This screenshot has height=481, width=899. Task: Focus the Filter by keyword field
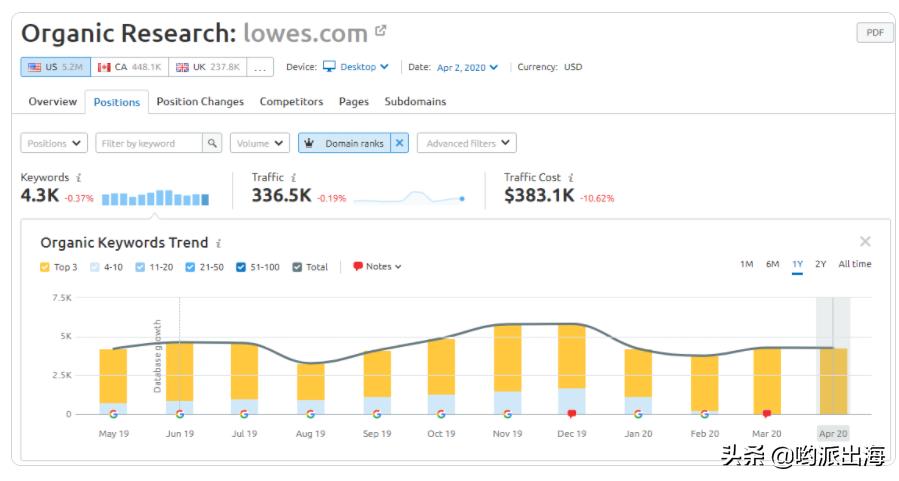click(149, 143)
